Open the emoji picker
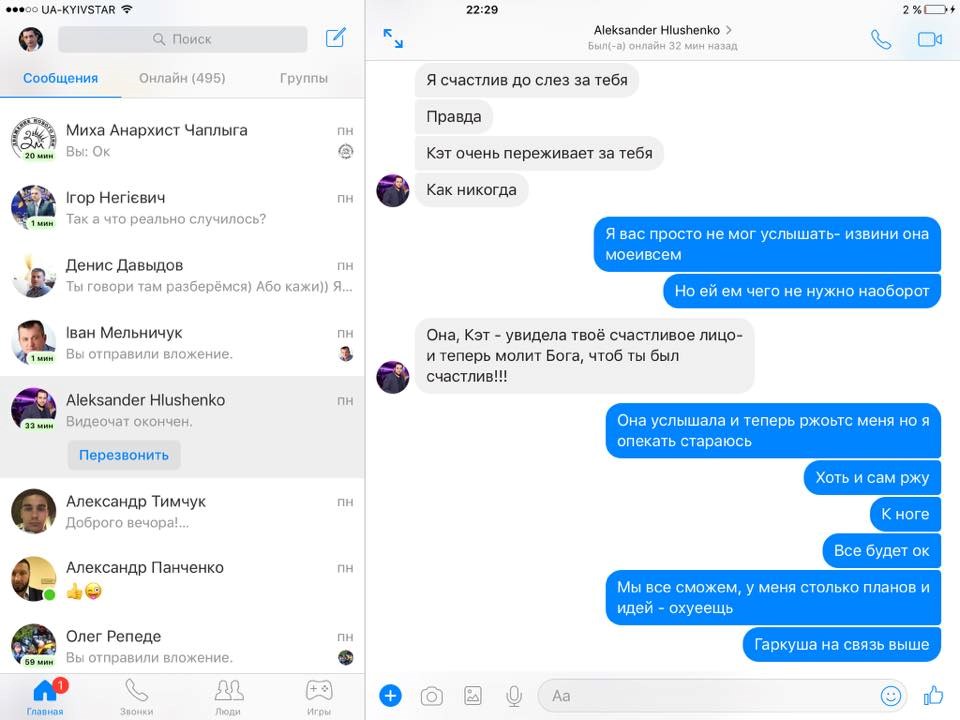This screenshot has height=720, width=960. [x=890, y=696]
